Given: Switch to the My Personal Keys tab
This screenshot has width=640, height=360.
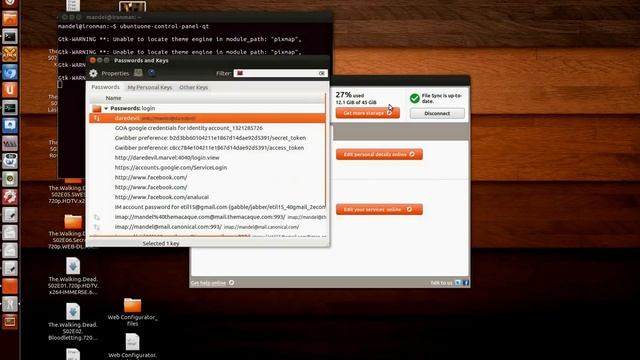Looking at the screenshot, I should (x=150, y=87).
